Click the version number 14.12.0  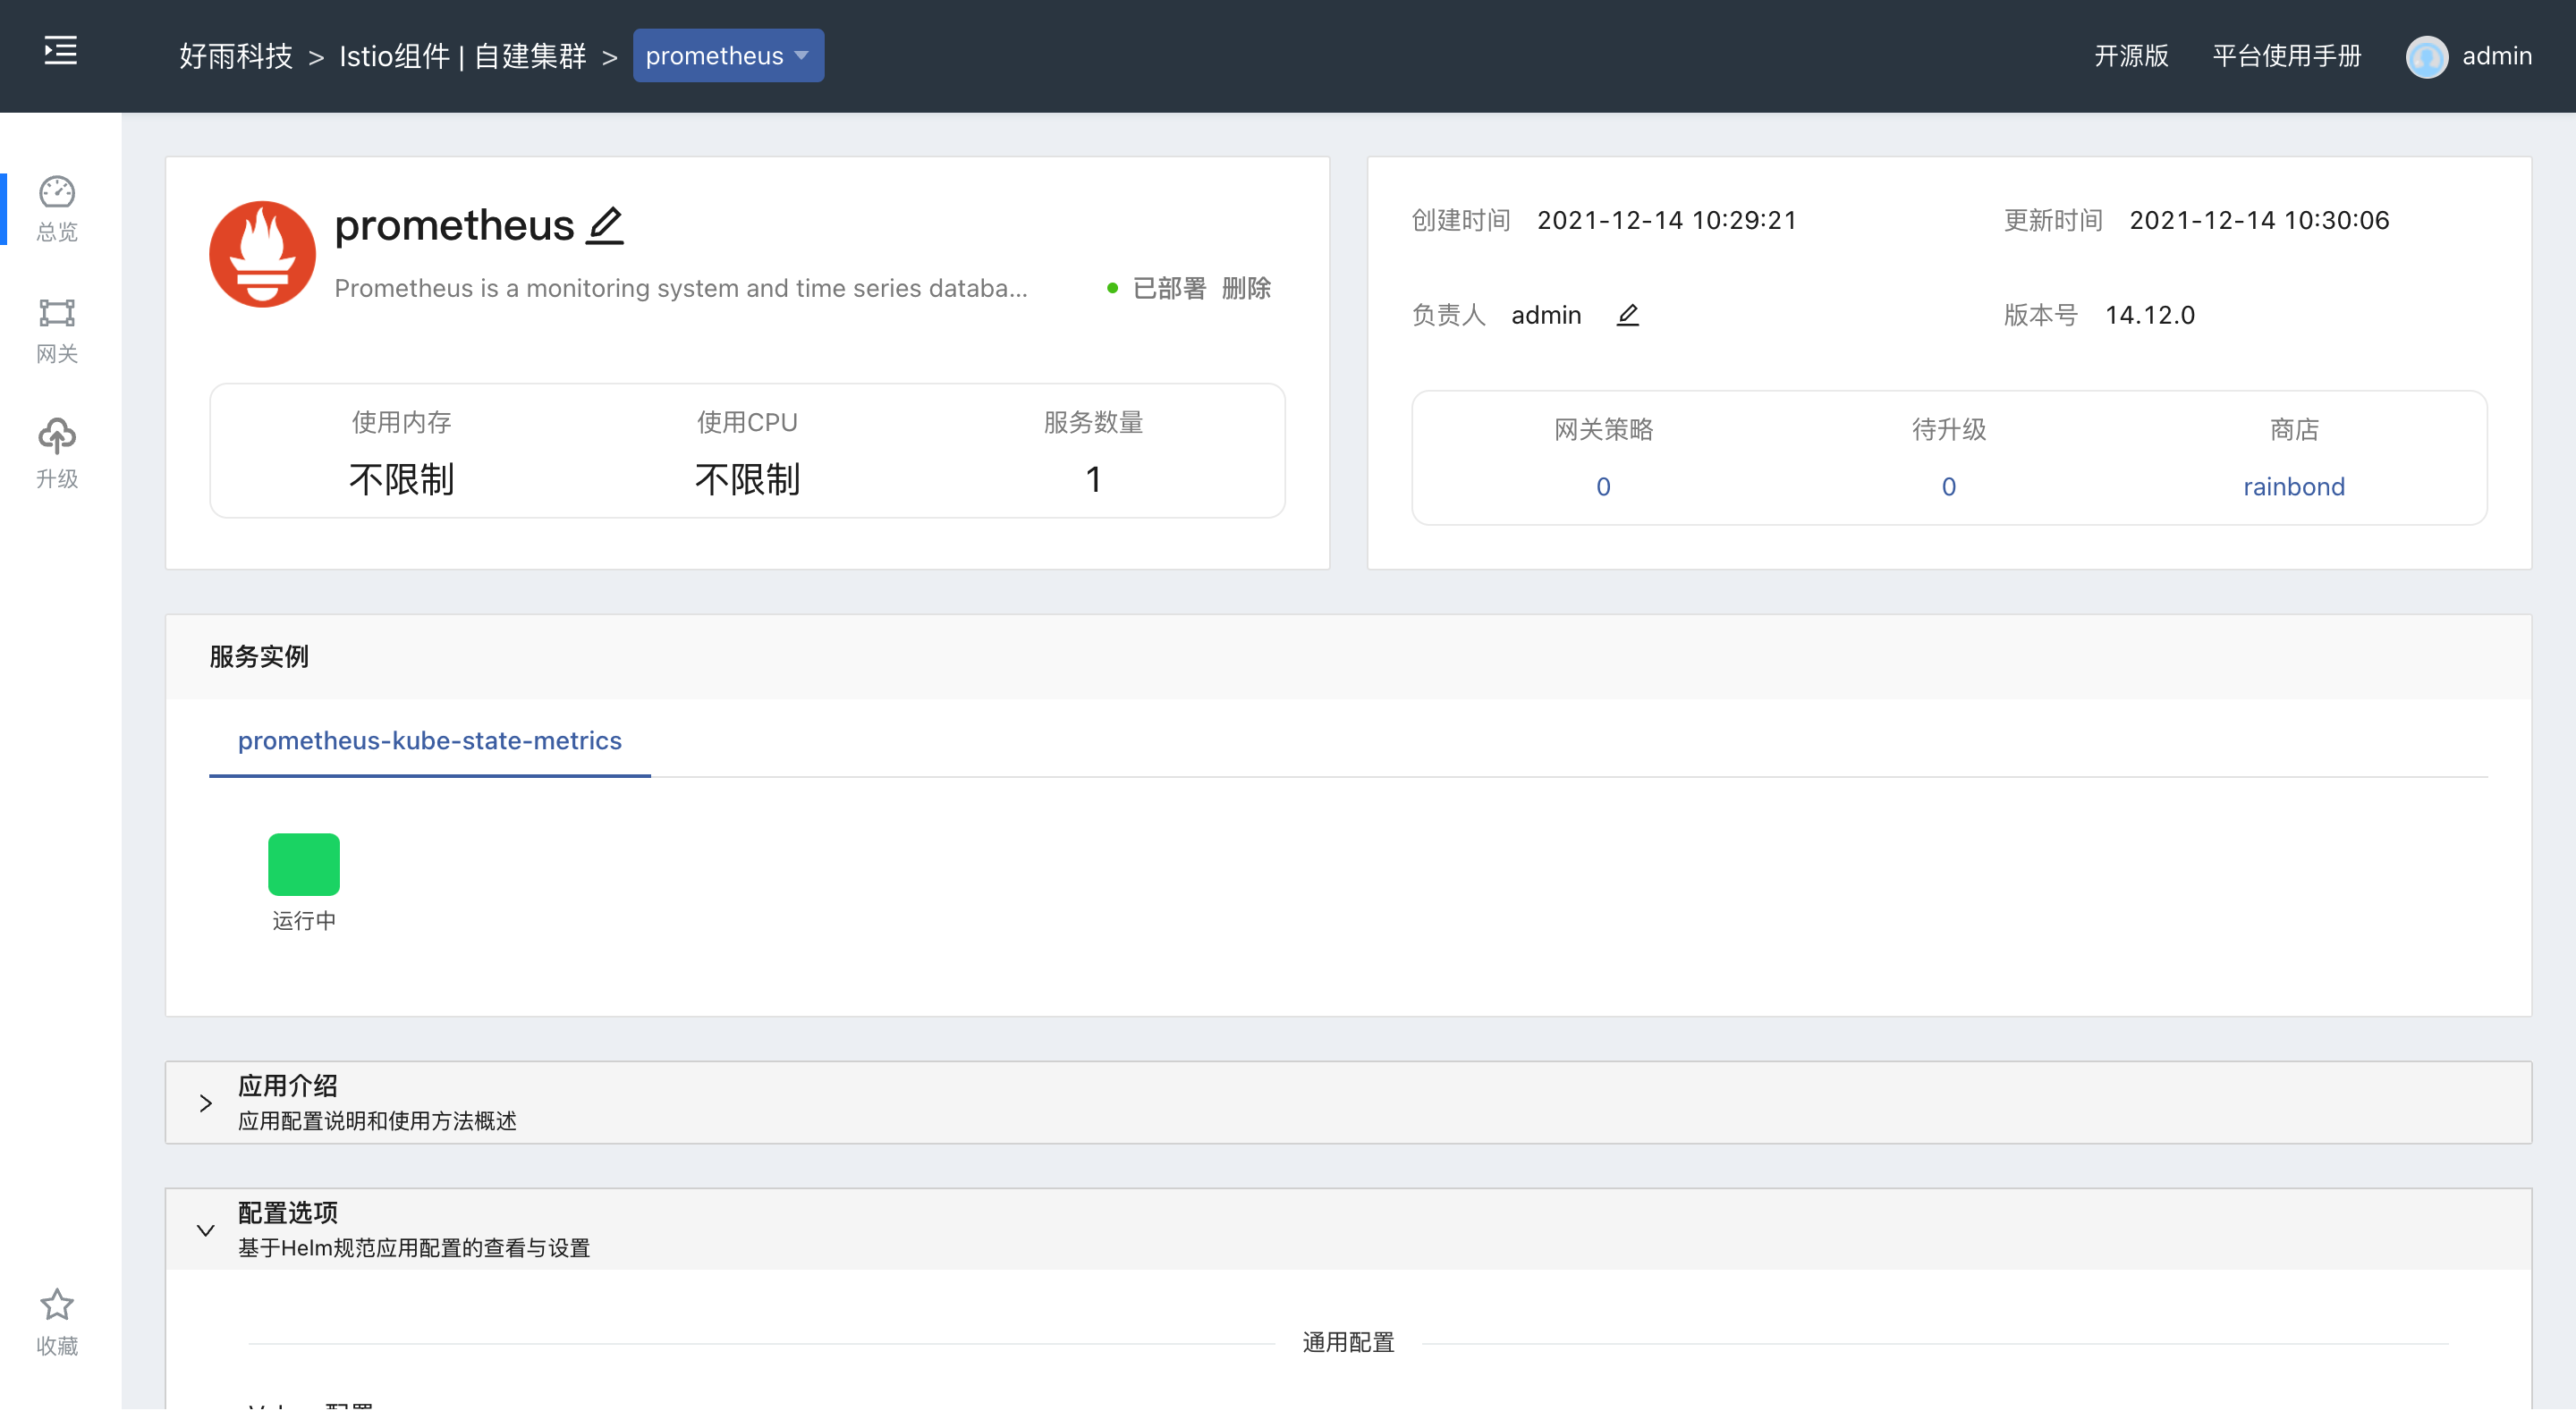[x=2150, y=315]
